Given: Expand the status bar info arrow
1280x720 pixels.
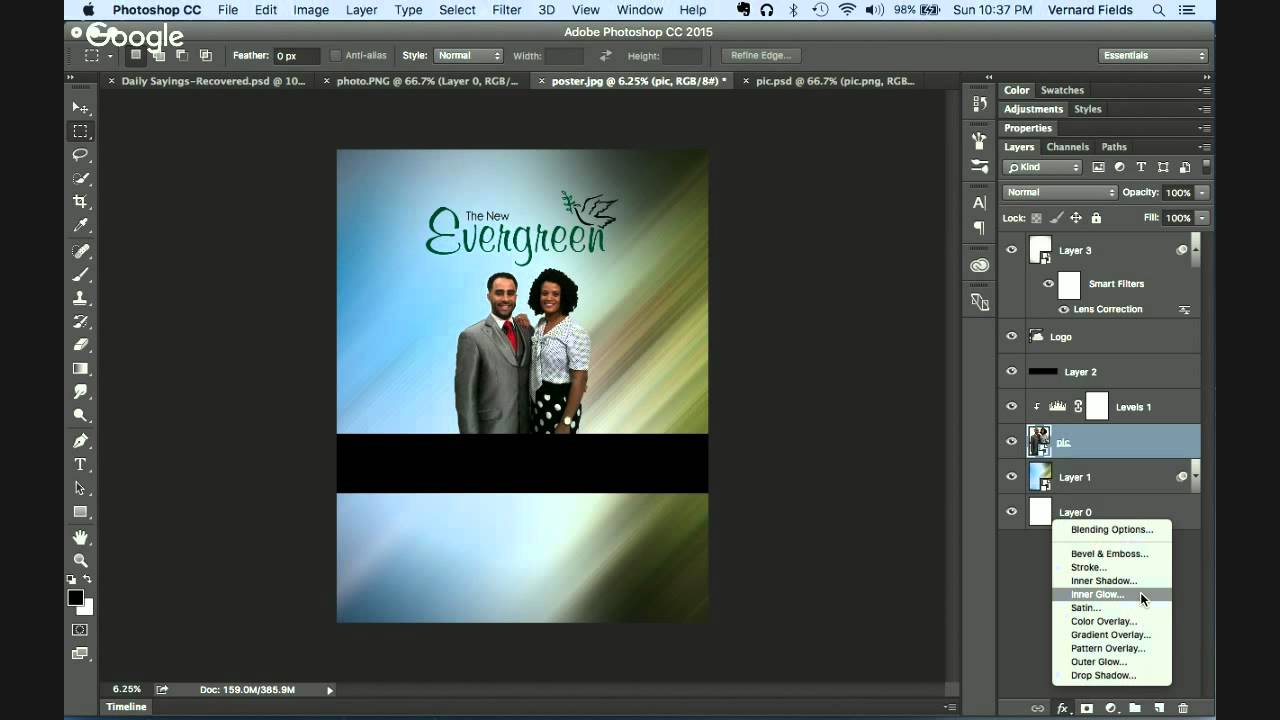Looking at the screenshot, I should coord(330,690).
